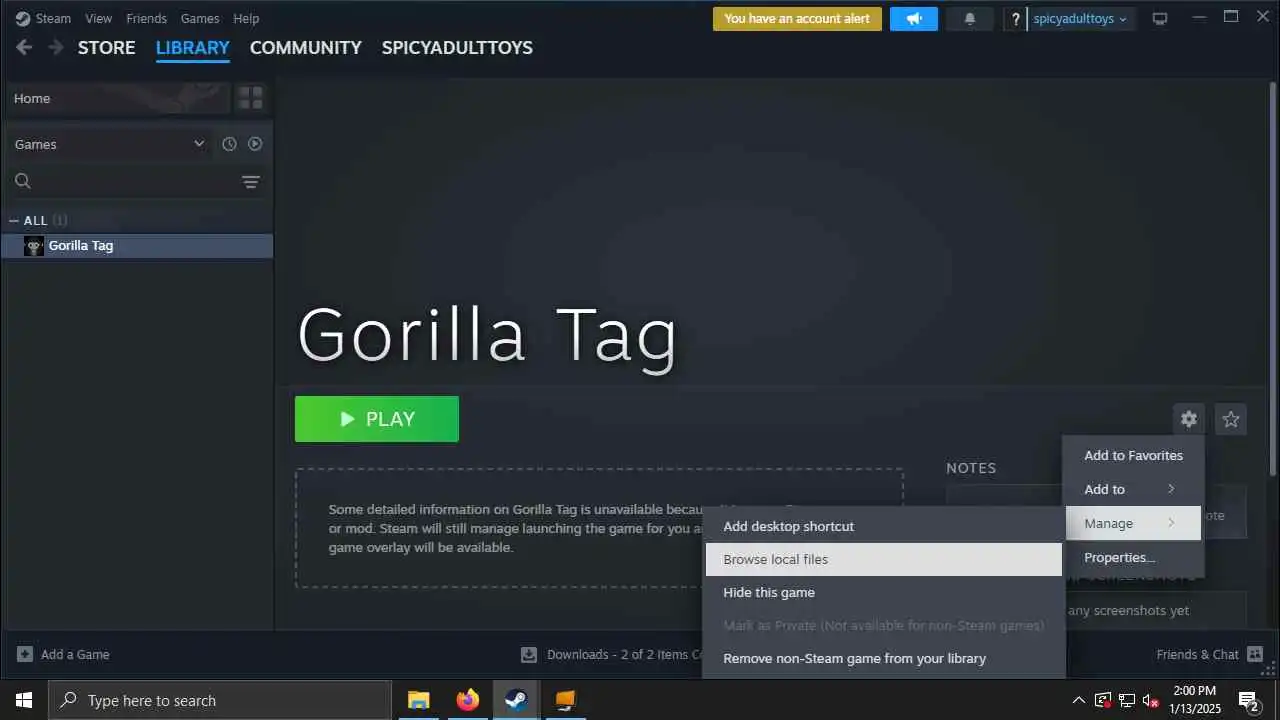
Task: Enter Big Picture mode monitor icon
Action: click(1160, 18)
